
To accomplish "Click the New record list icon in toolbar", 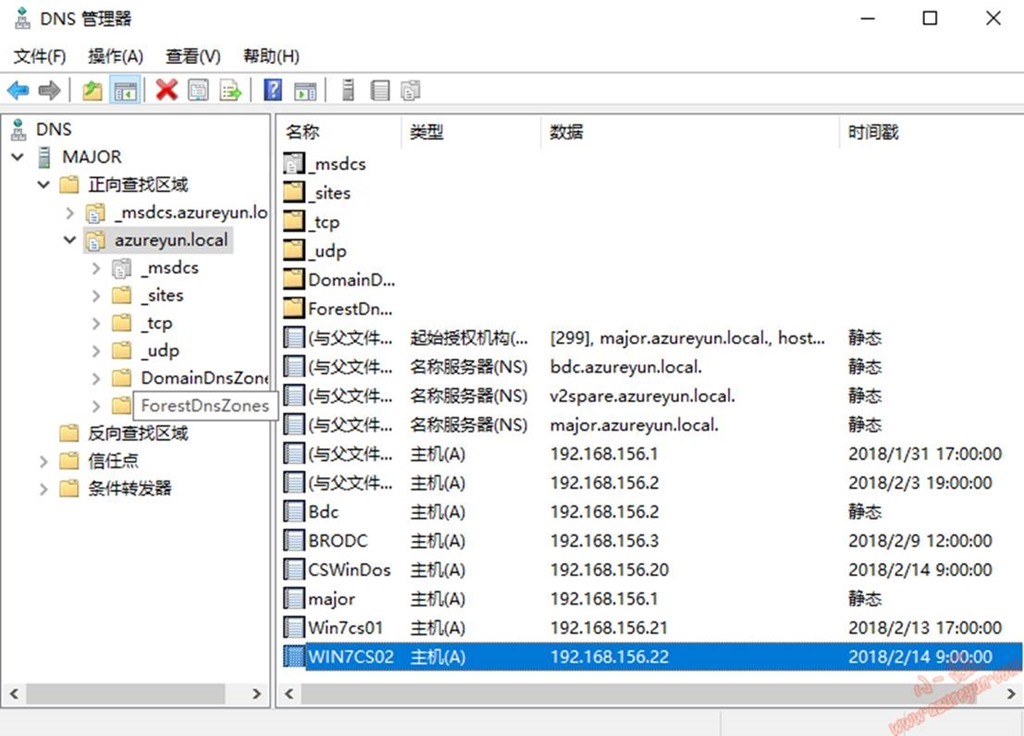I will click(379, 90).
